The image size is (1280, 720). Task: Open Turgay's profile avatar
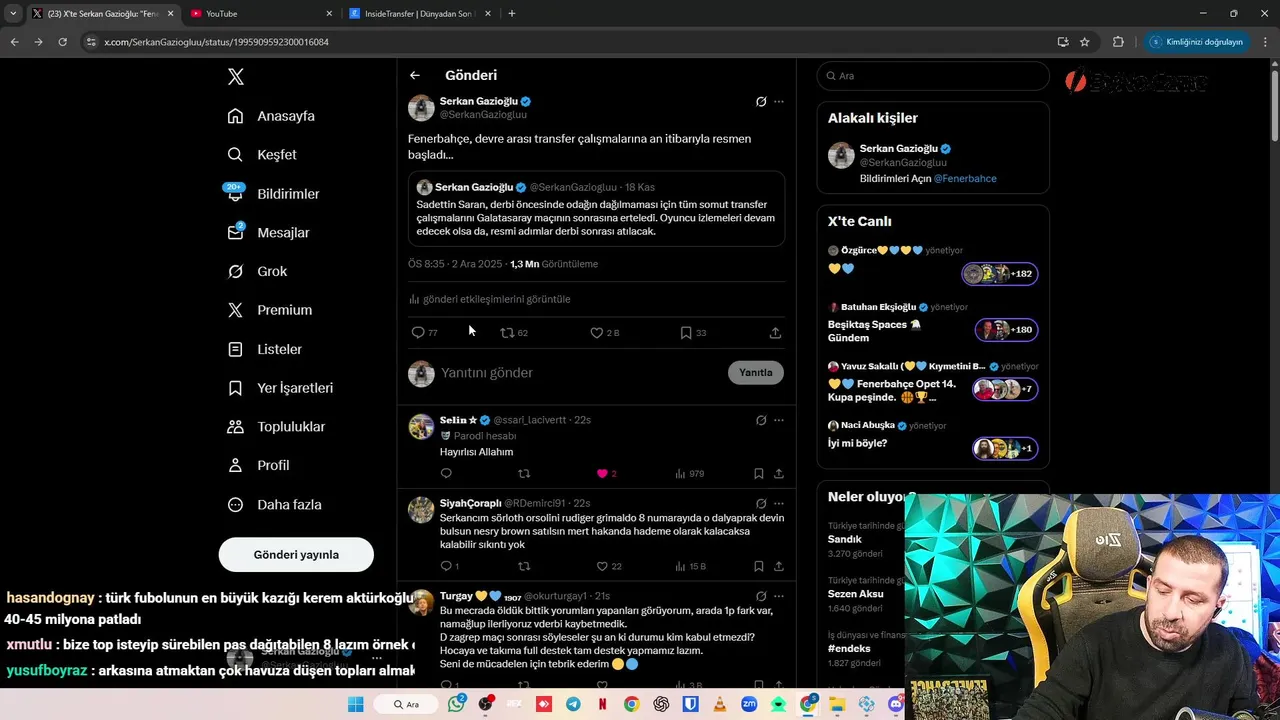[421, 603]
